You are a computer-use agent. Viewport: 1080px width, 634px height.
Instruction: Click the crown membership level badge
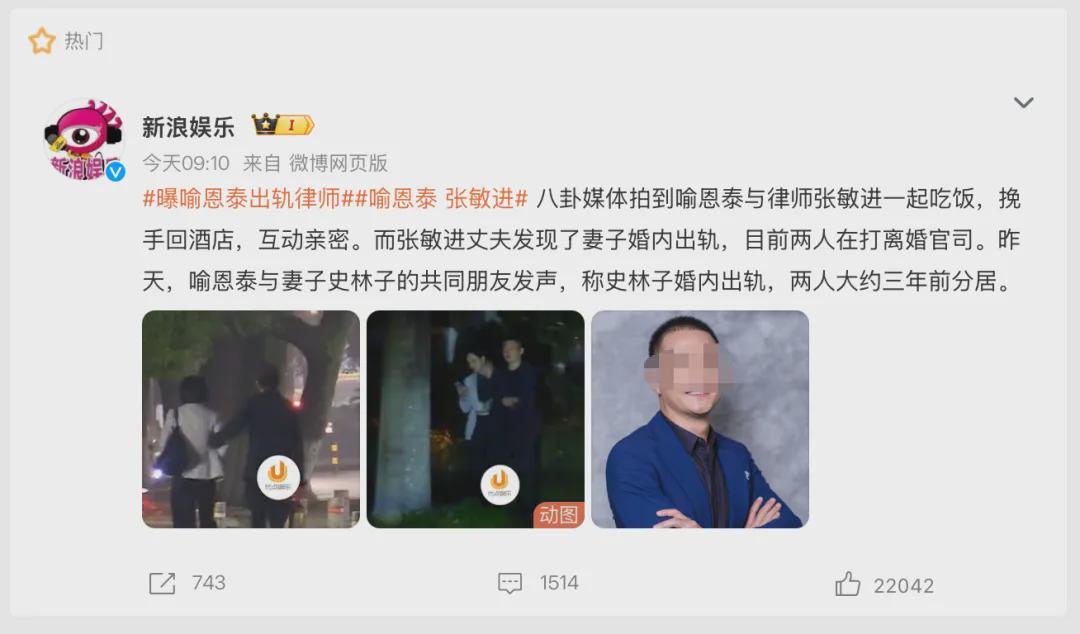pyautogui.click(x=282, y=125)
